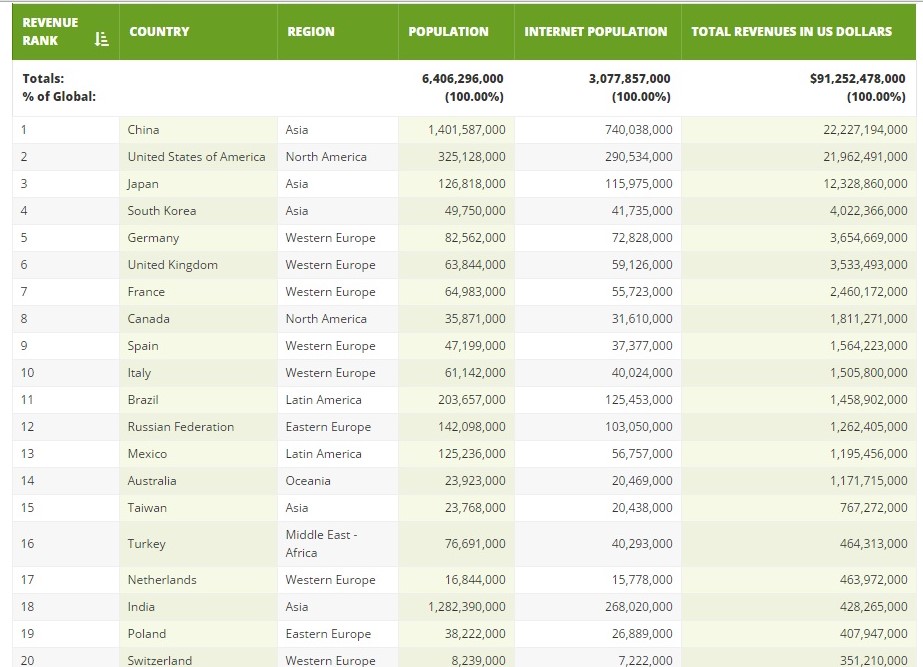This screenshot has width=923, height=667.
Task: Select Brazil's Latin America region cell
Action: tap(323, 400)
